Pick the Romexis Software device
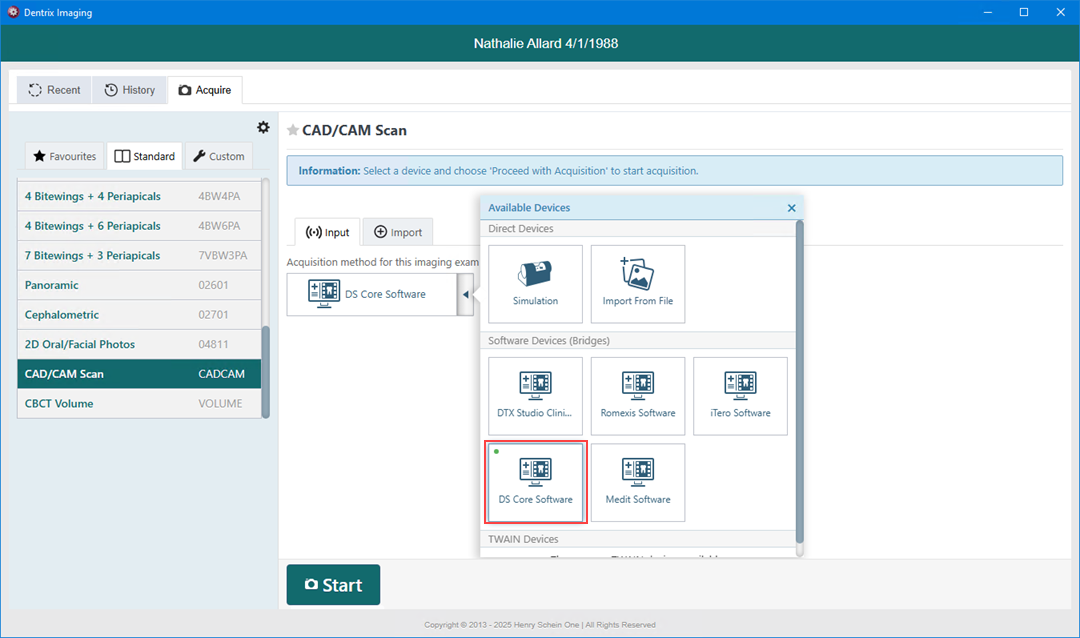Screen dimensions: 1080x638 click(637, 396)
